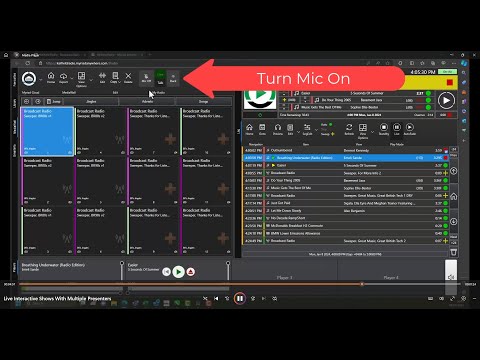Image resolution: width=480 pixels, height=360 pixels.
Task: Click the green play button in the Easier player
Action: point(178,272)
